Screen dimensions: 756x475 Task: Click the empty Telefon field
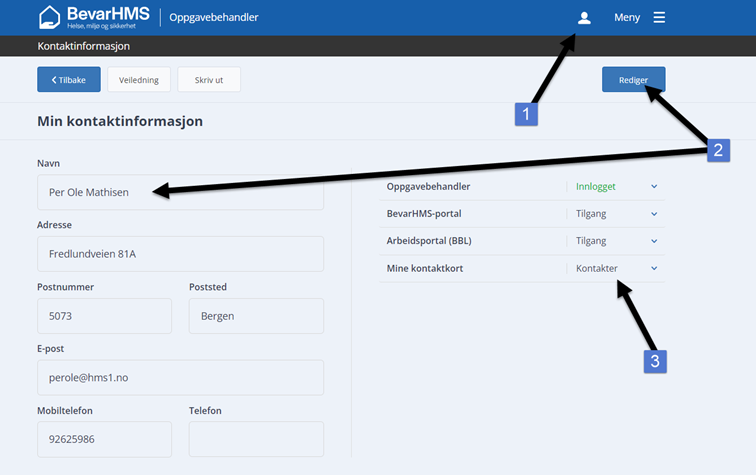[256, 439]
